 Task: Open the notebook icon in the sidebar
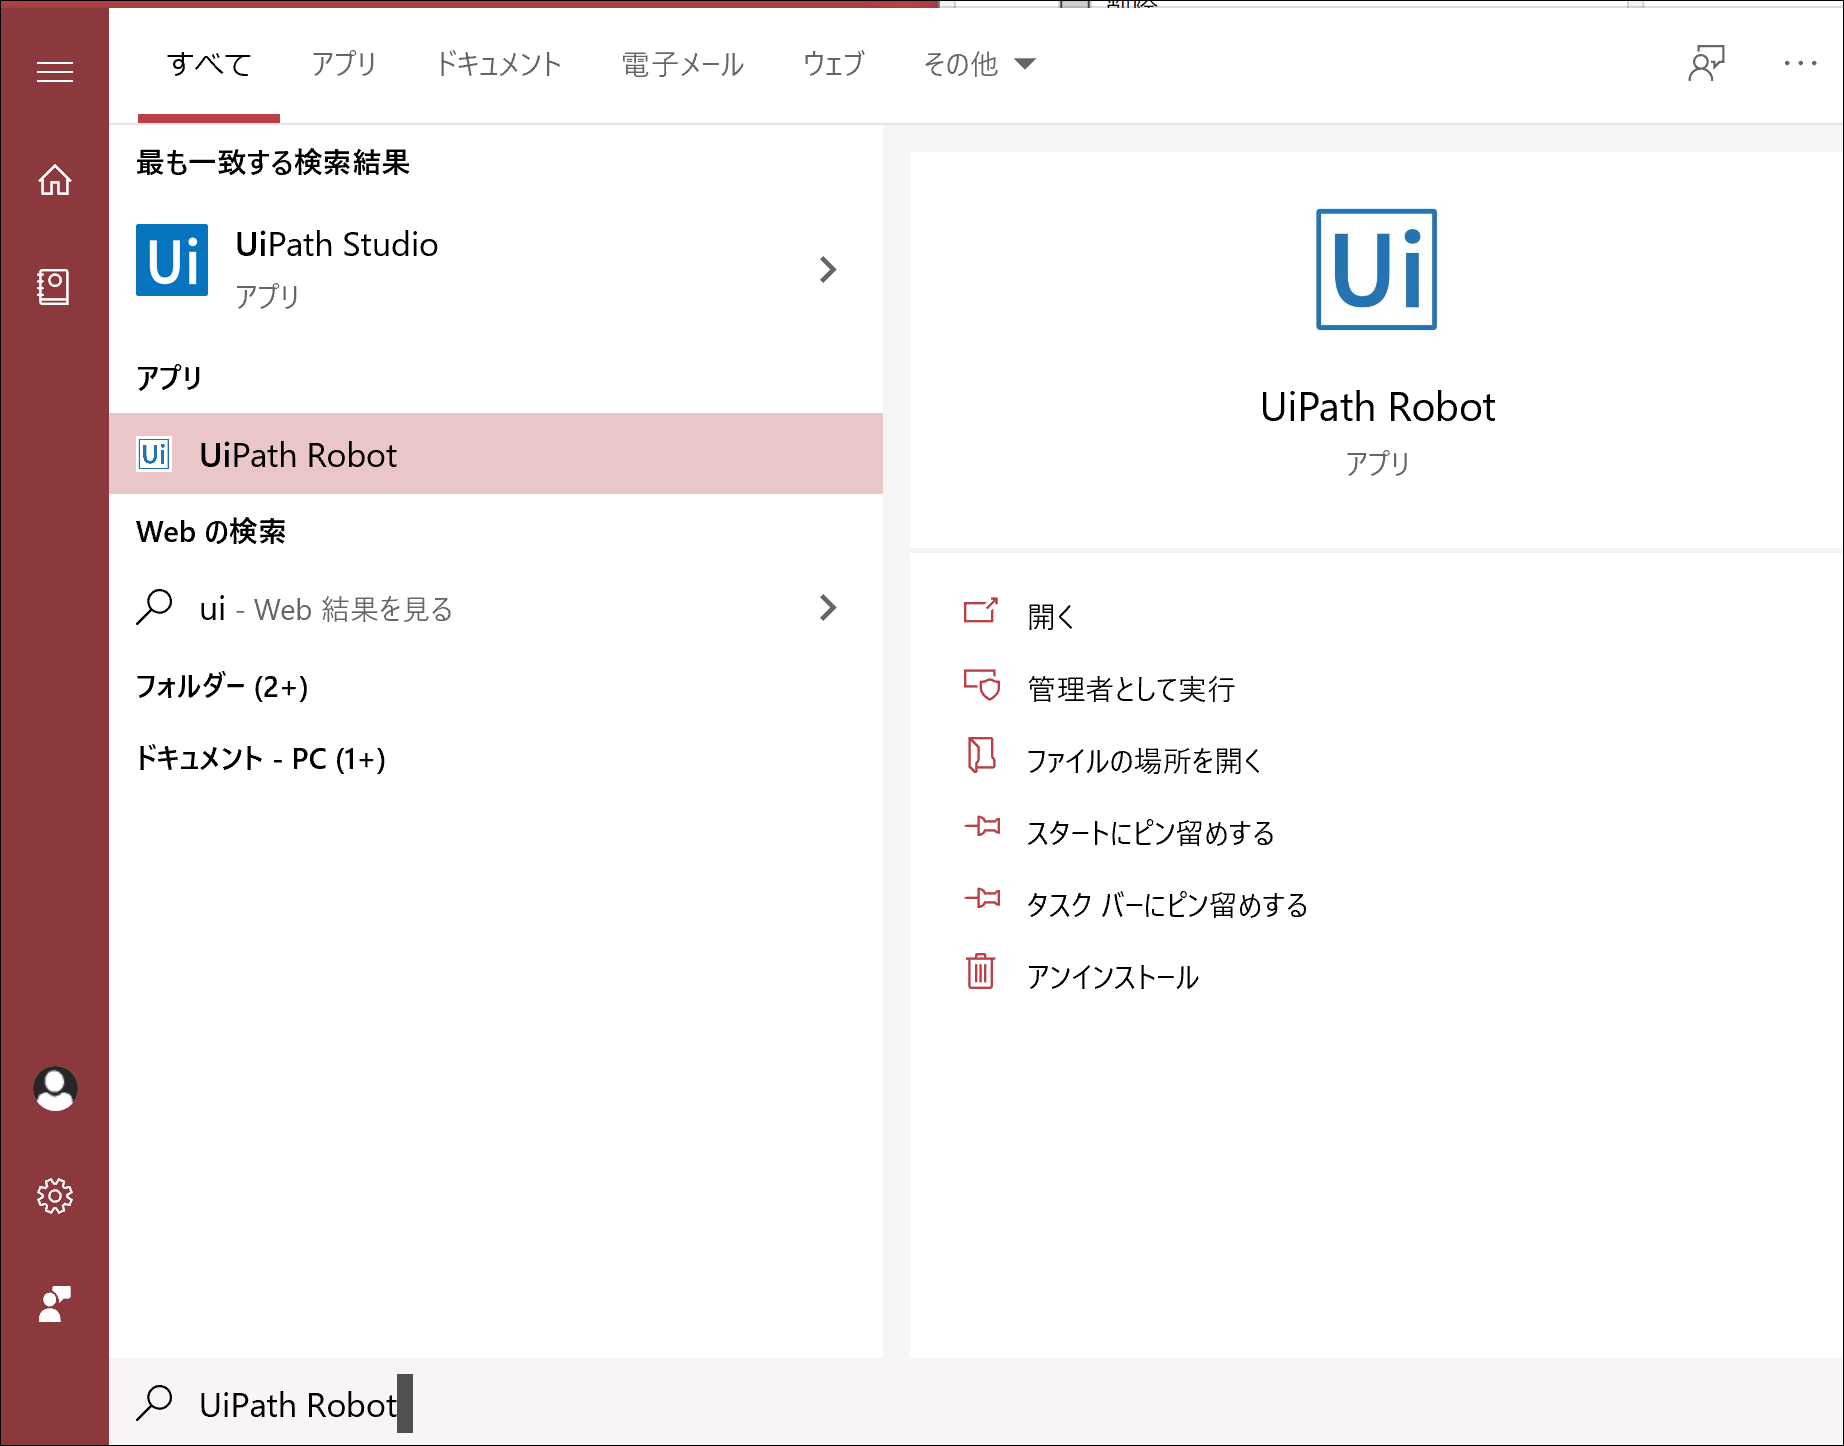[x=54, y=287]
